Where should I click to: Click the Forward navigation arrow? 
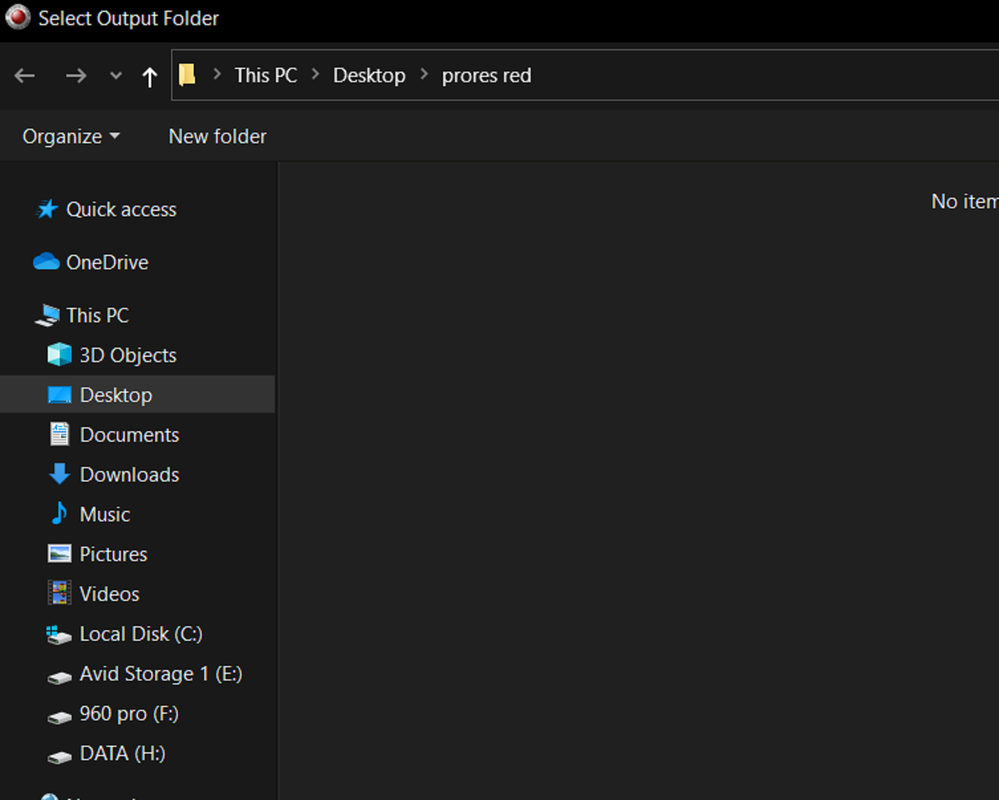point(76,76)
